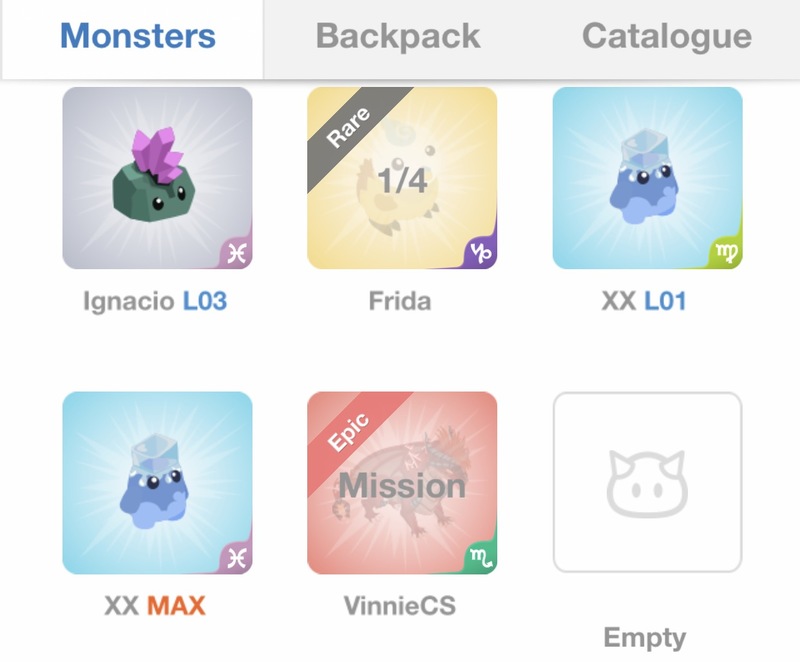Click the Ignacio L03 name label
This screenshot has width=800, height=662.
pyautogui.click(x=155, y=301)
